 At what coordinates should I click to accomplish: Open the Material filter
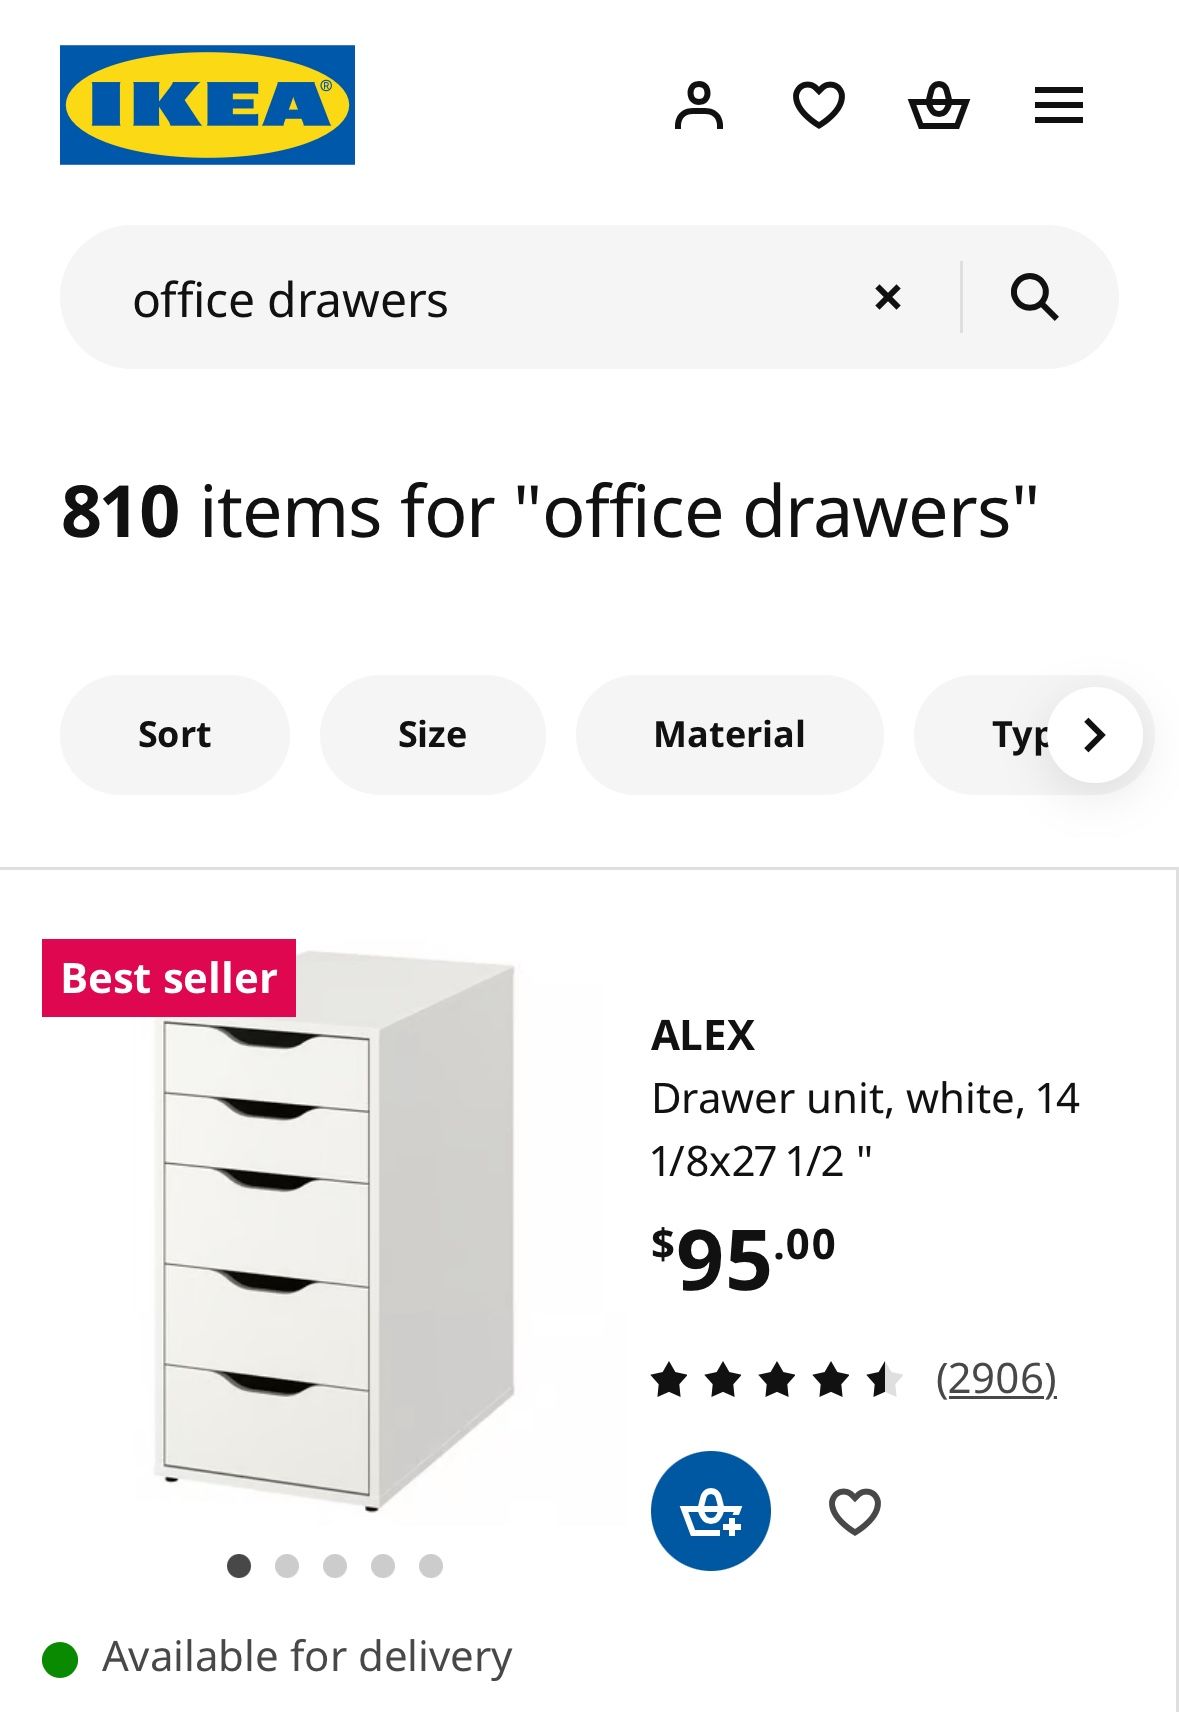click(729, 735)
